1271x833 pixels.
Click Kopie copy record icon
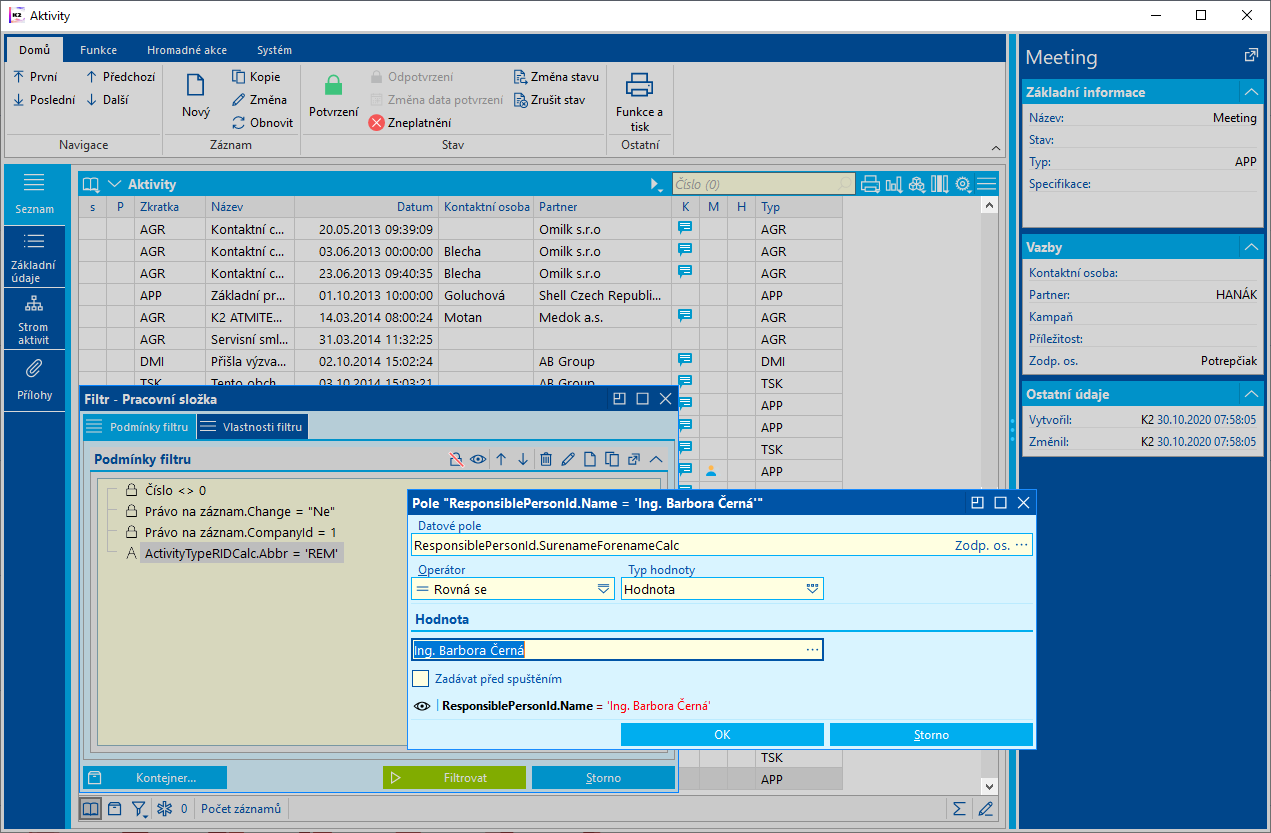tap(239, 77)
